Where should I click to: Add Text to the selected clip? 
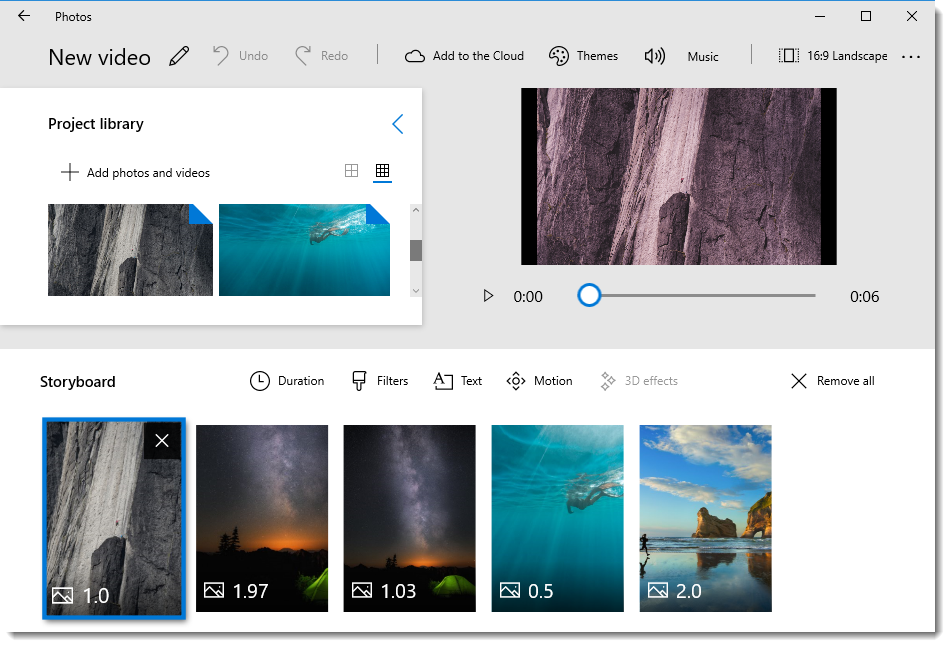point(457,381)
